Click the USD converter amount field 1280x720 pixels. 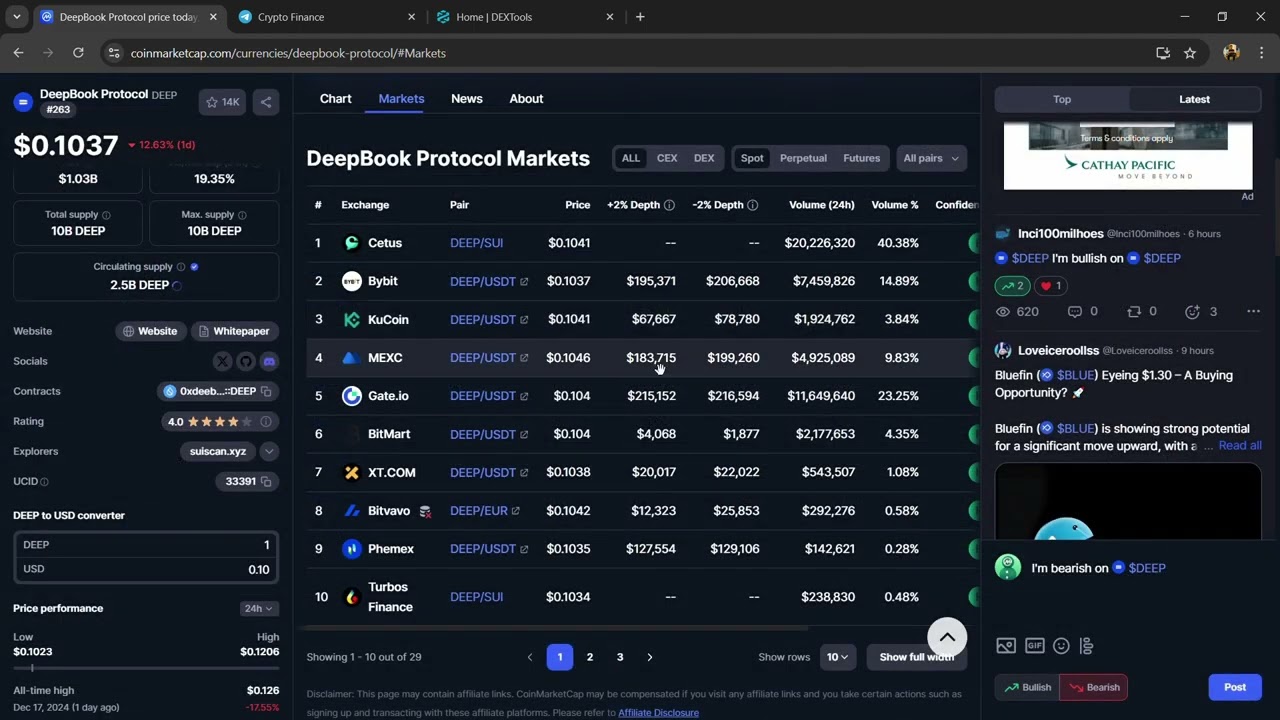coord(146,569)
